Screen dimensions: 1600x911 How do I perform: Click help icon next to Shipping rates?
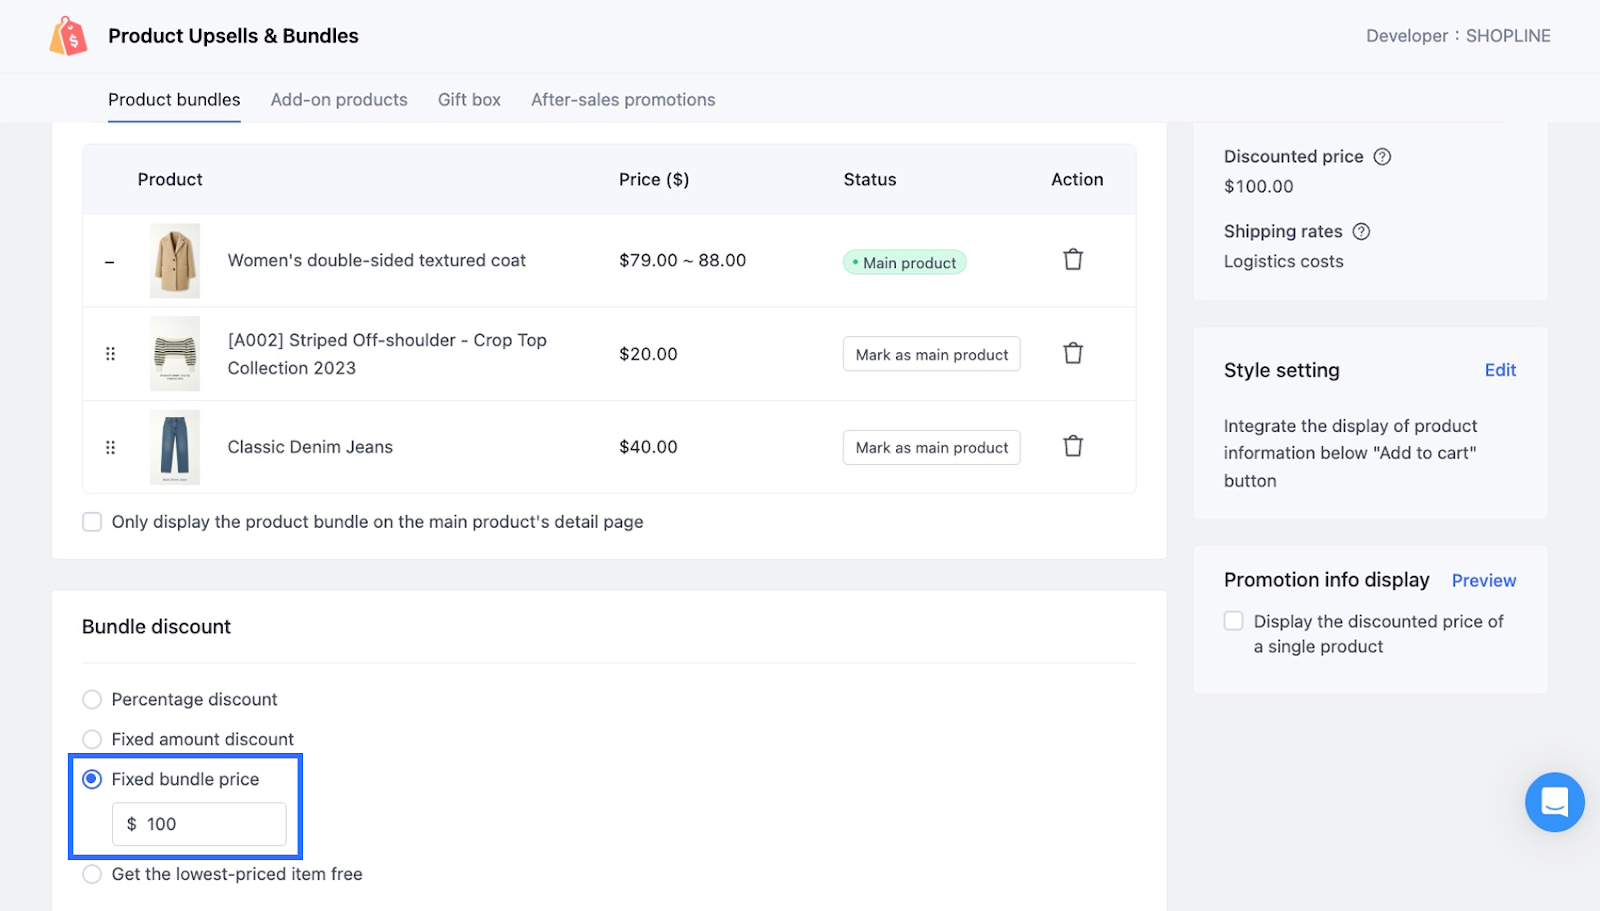coord(1361,232)
